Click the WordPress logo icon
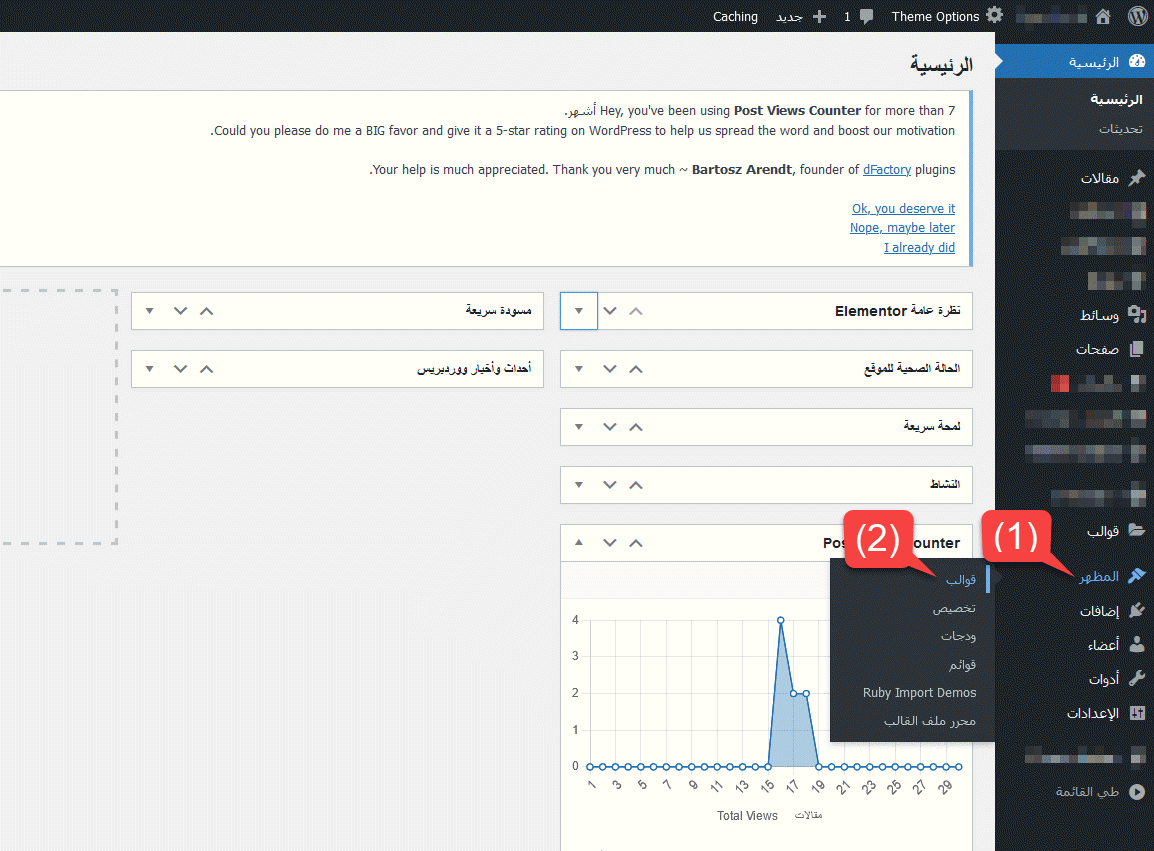 1137,16
